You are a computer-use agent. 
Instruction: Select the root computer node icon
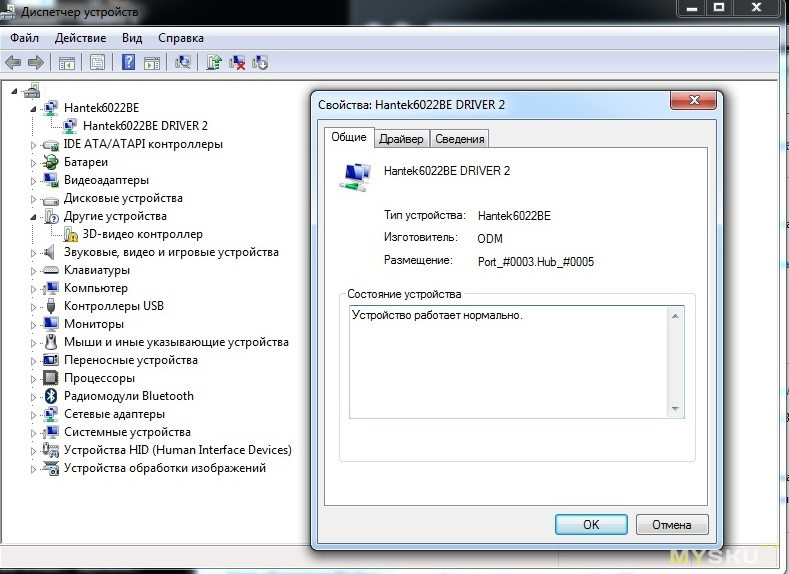click(x=32, y=91)
